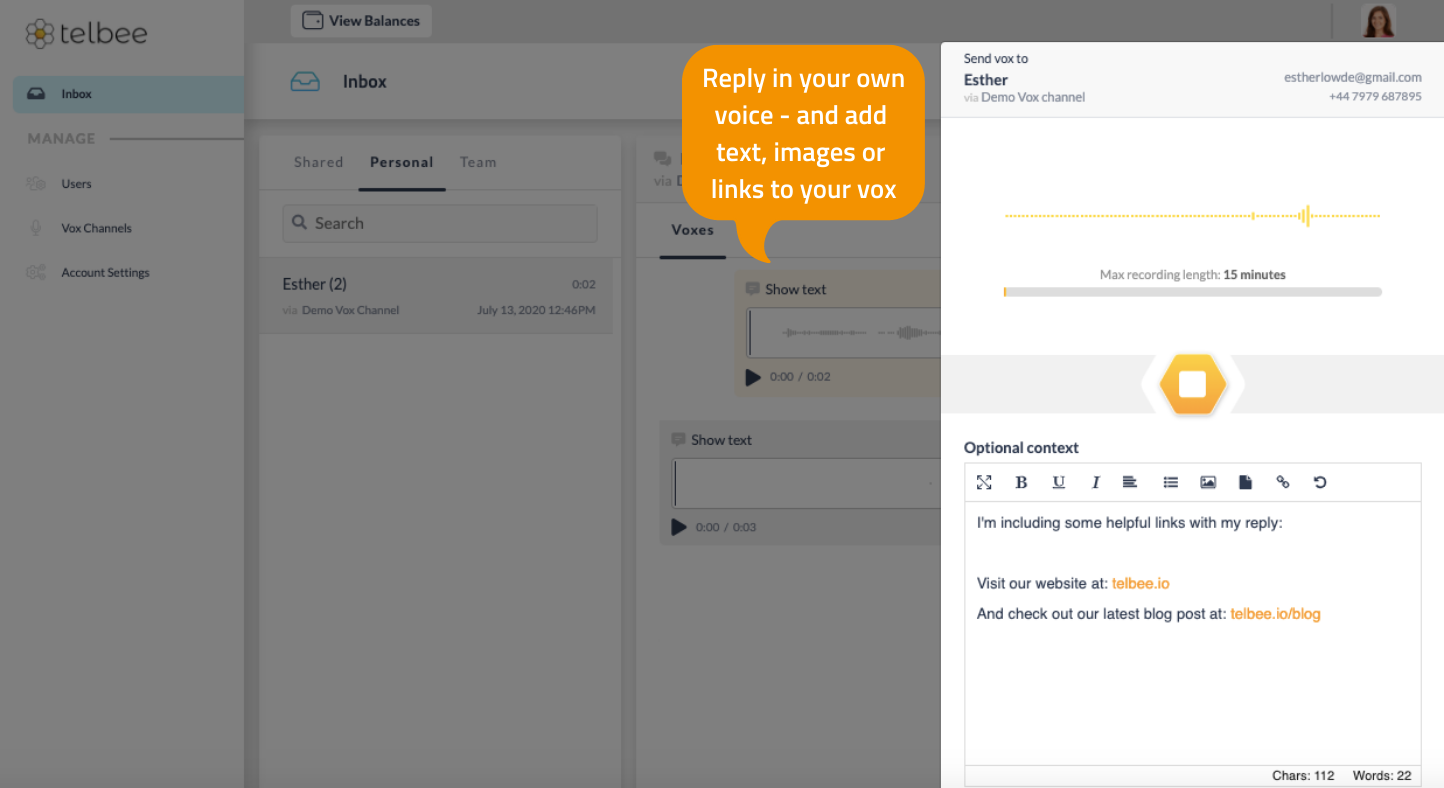Click the Inbox header tray icon
Screen dimensions: 1444x788
(x=305, y=82)
